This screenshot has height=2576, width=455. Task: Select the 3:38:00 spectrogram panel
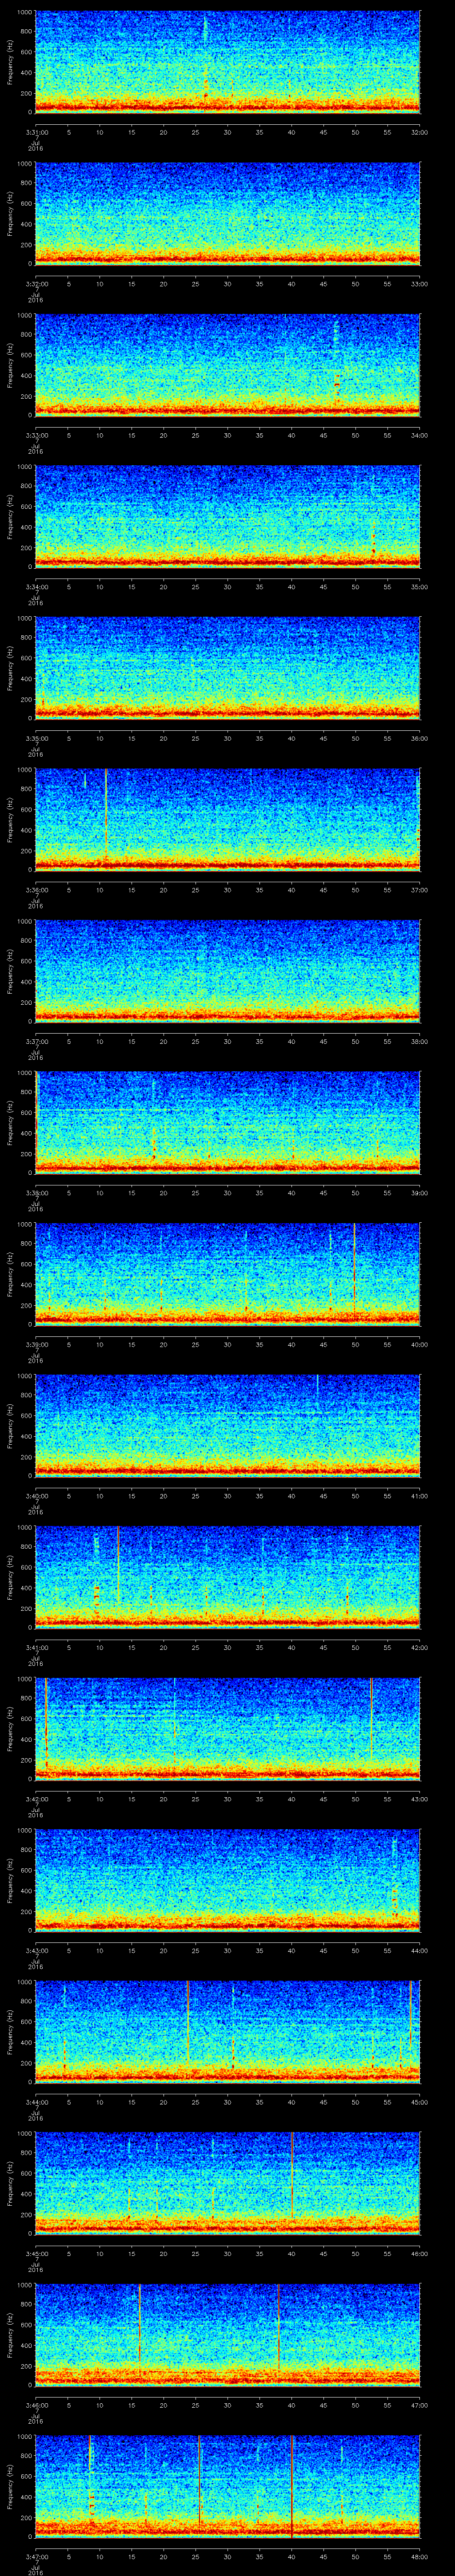(227, 1122)
